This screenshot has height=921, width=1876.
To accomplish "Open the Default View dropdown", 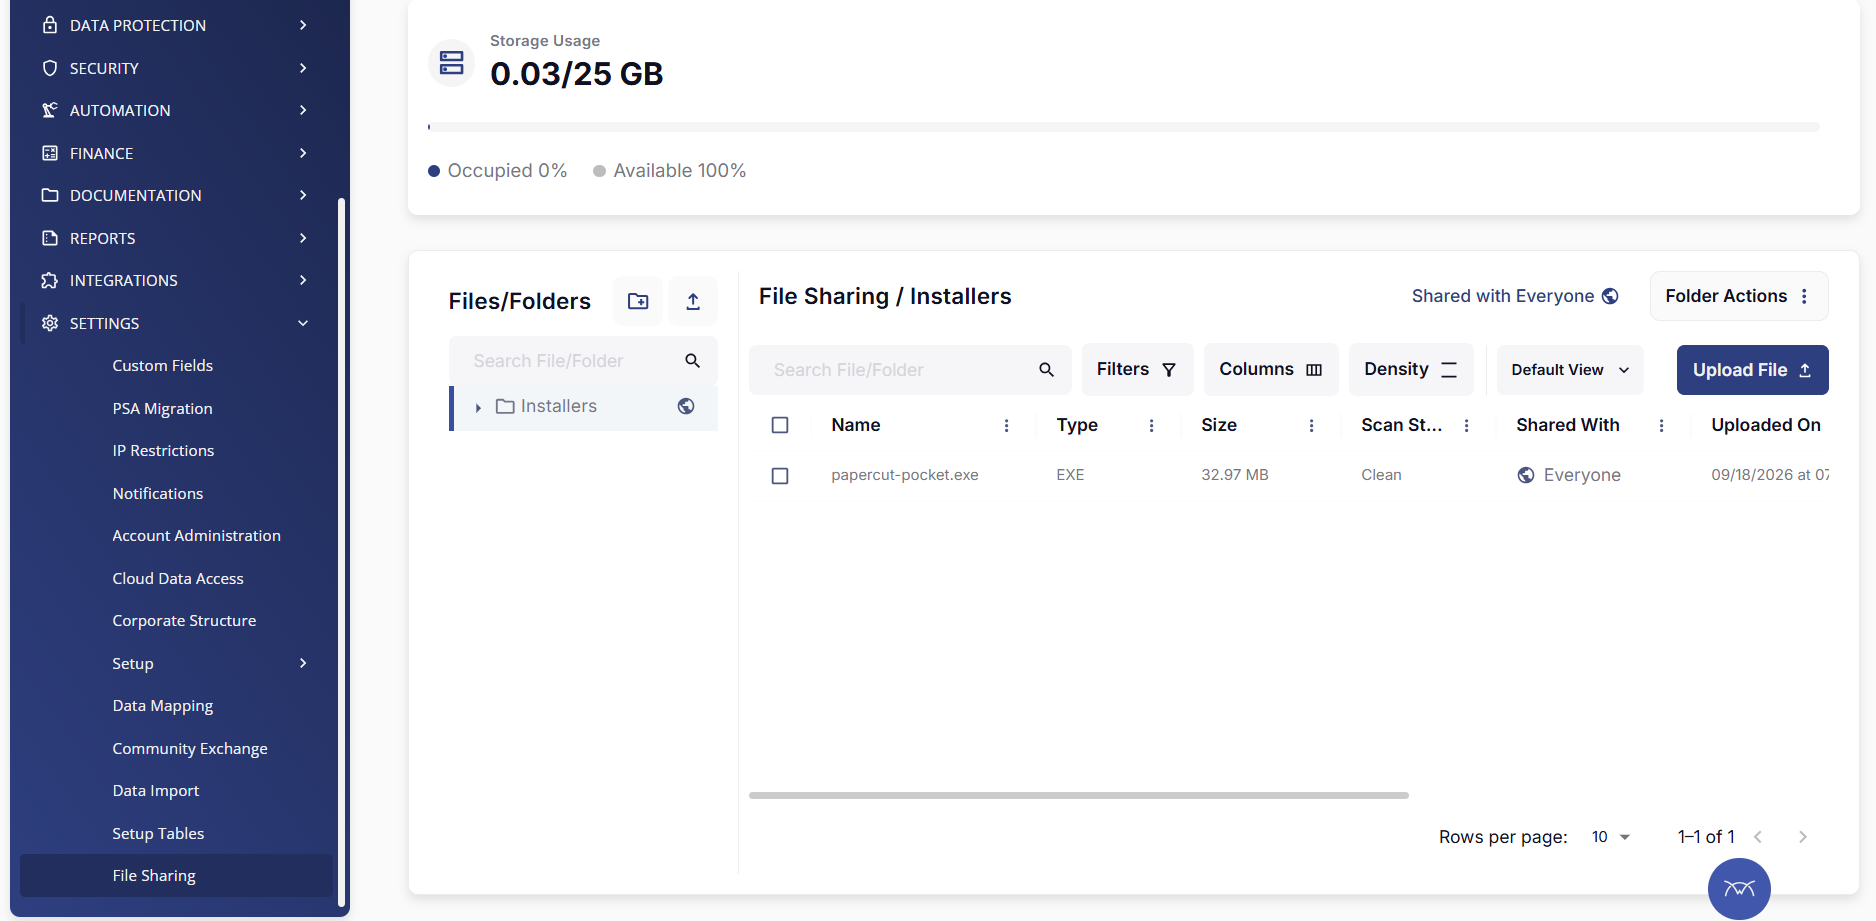I will 1570,370.
